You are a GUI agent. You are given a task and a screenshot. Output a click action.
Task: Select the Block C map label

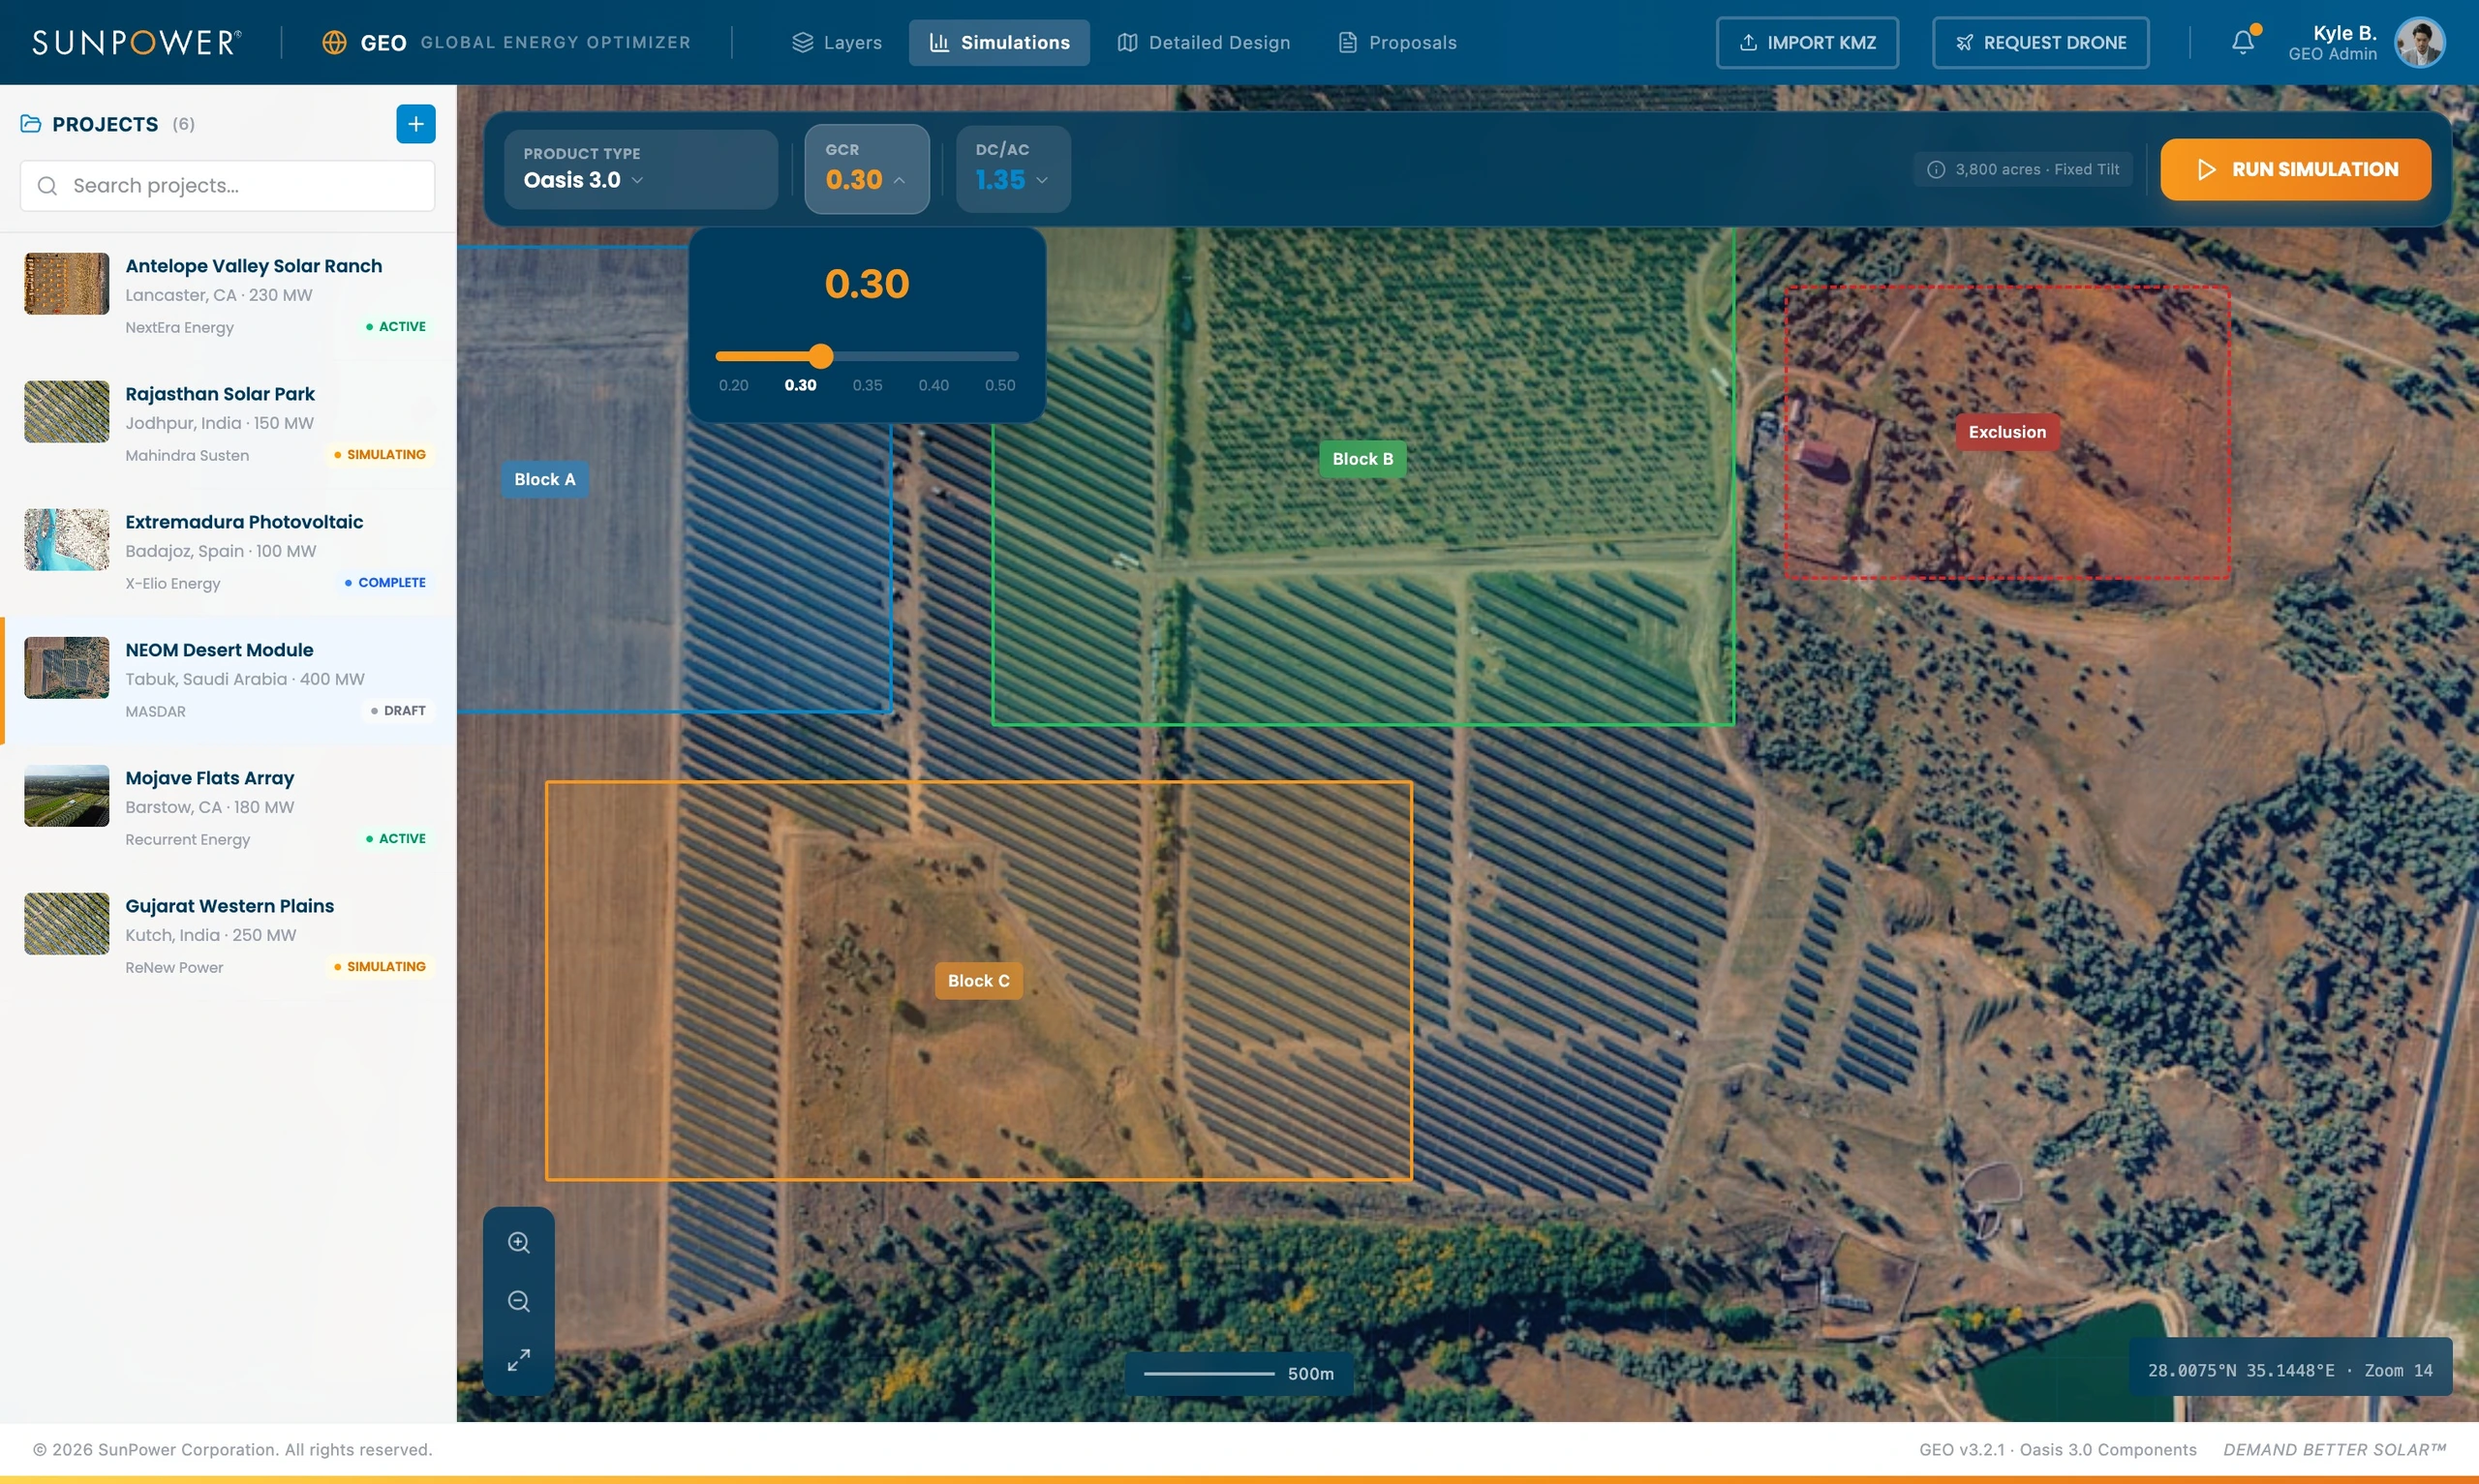point(978,981)
